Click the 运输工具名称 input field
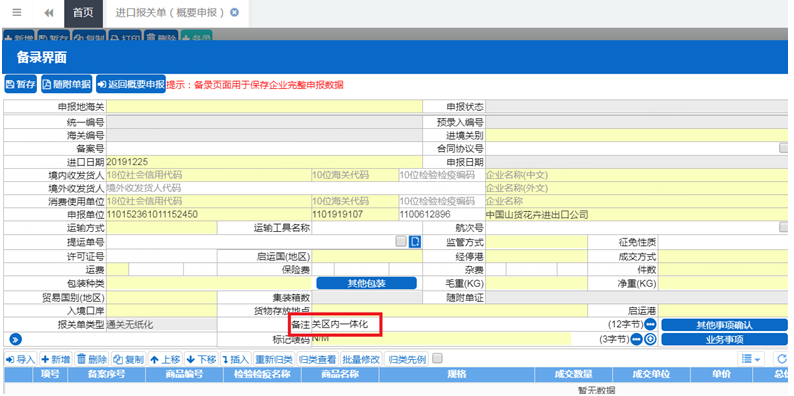Screen dimensions: 794x396 point(367,228)
